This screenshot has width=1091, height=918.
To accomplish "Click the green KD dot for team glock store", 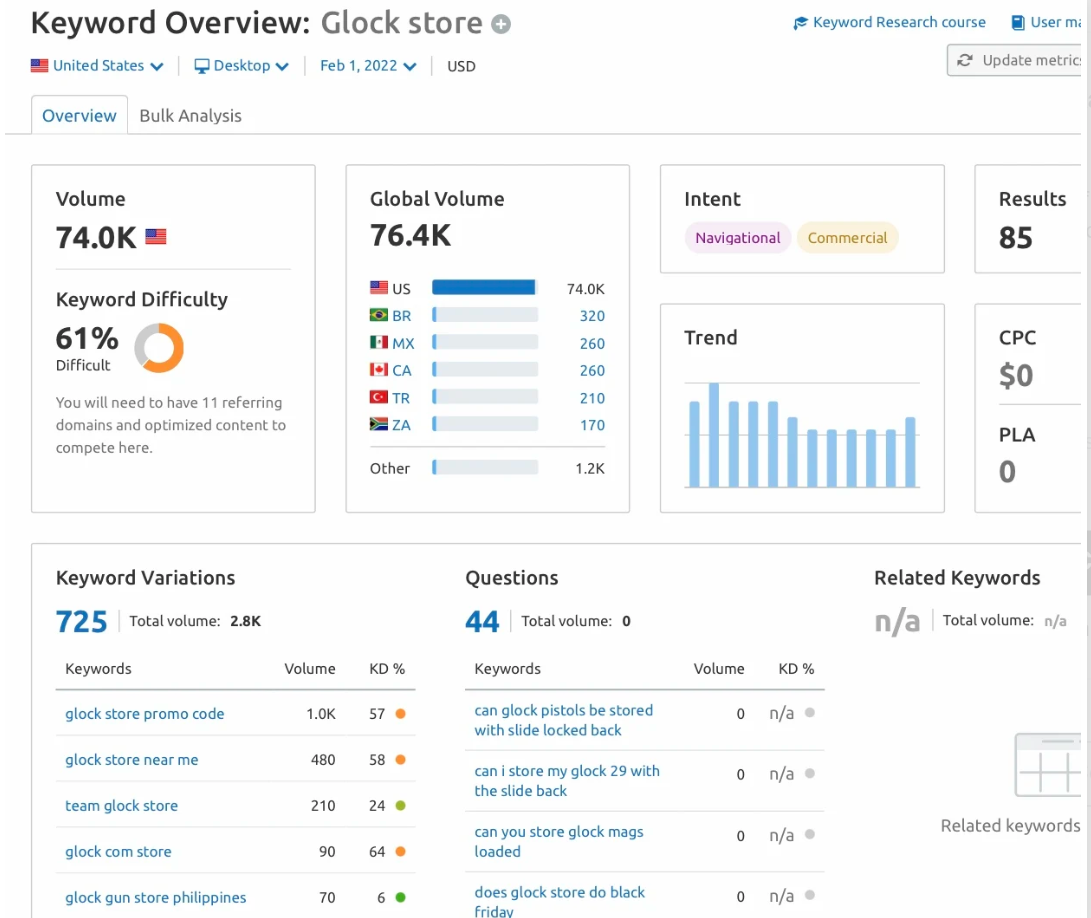I will click(401, 805).
